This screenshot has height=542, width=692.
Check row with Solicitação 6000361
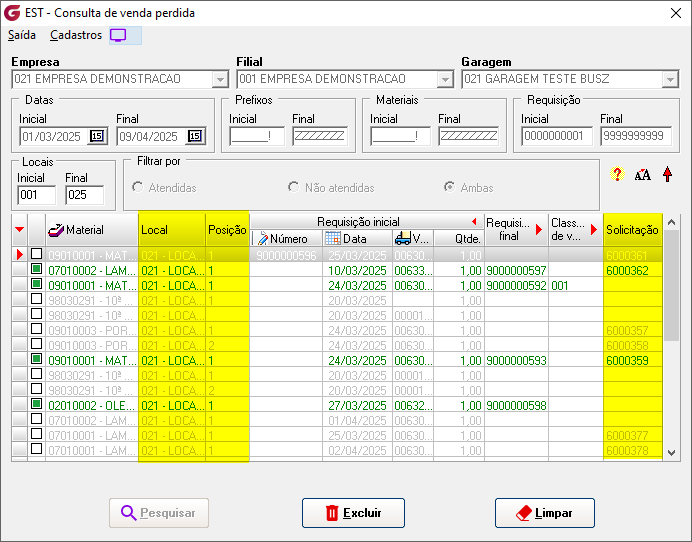37,254
